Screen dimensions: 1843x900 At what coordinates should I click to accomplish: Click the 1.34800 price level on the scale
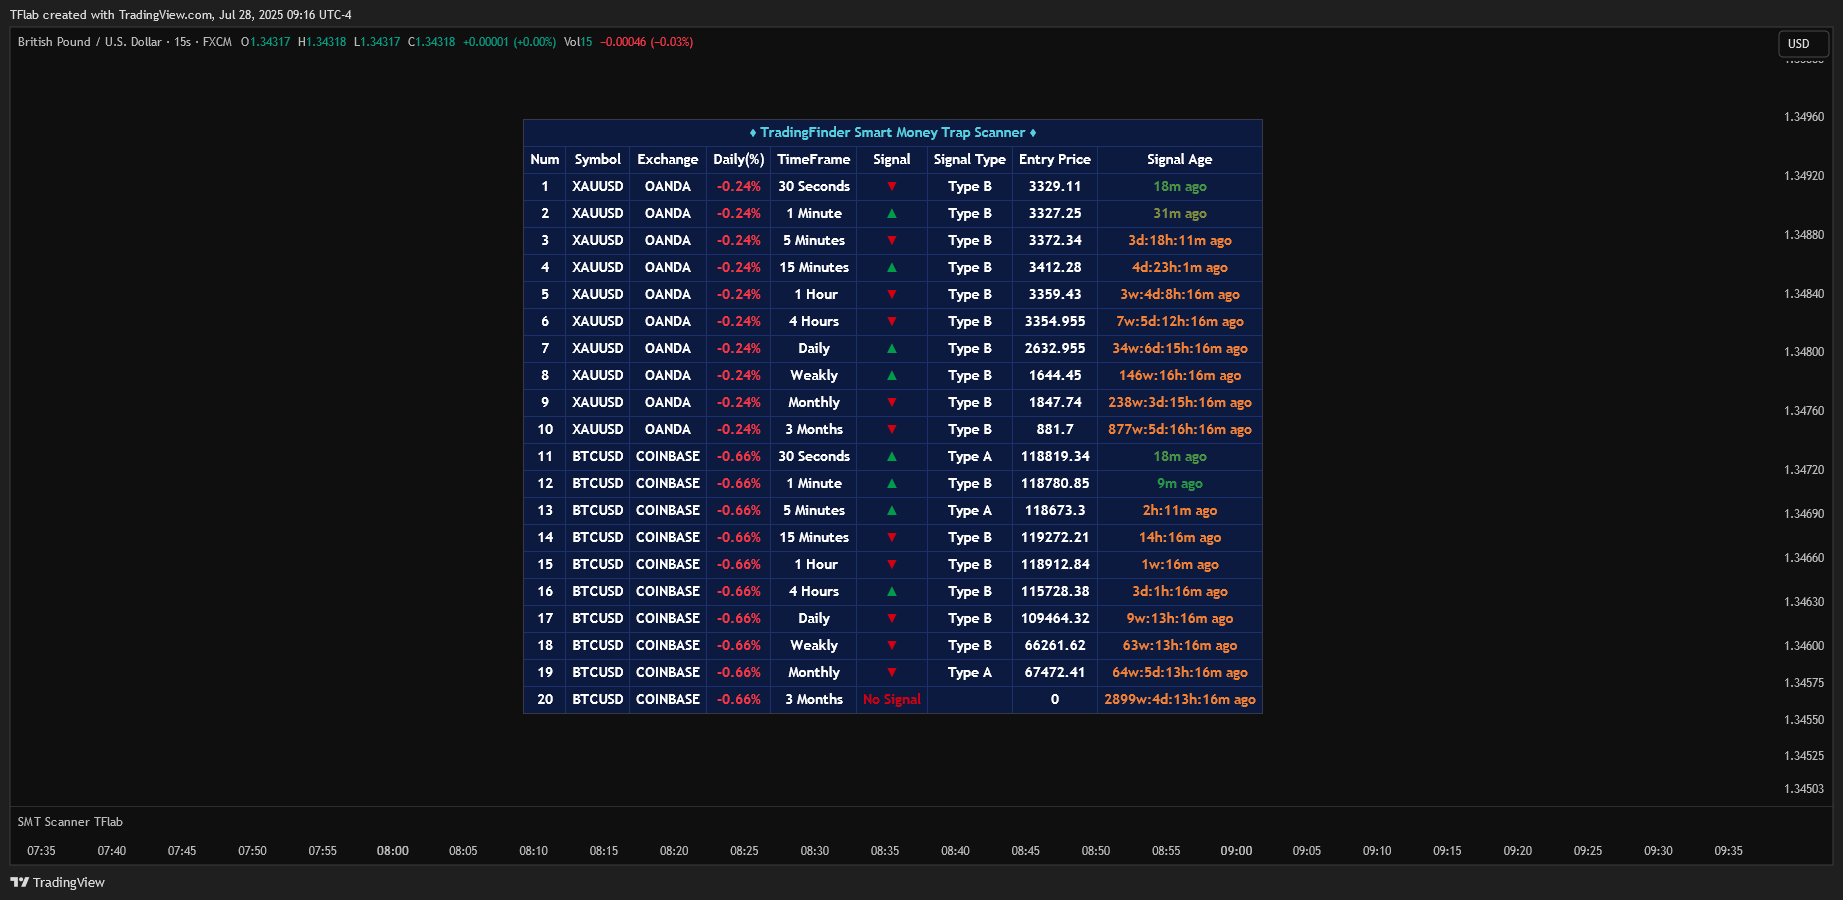(1804, 352)
